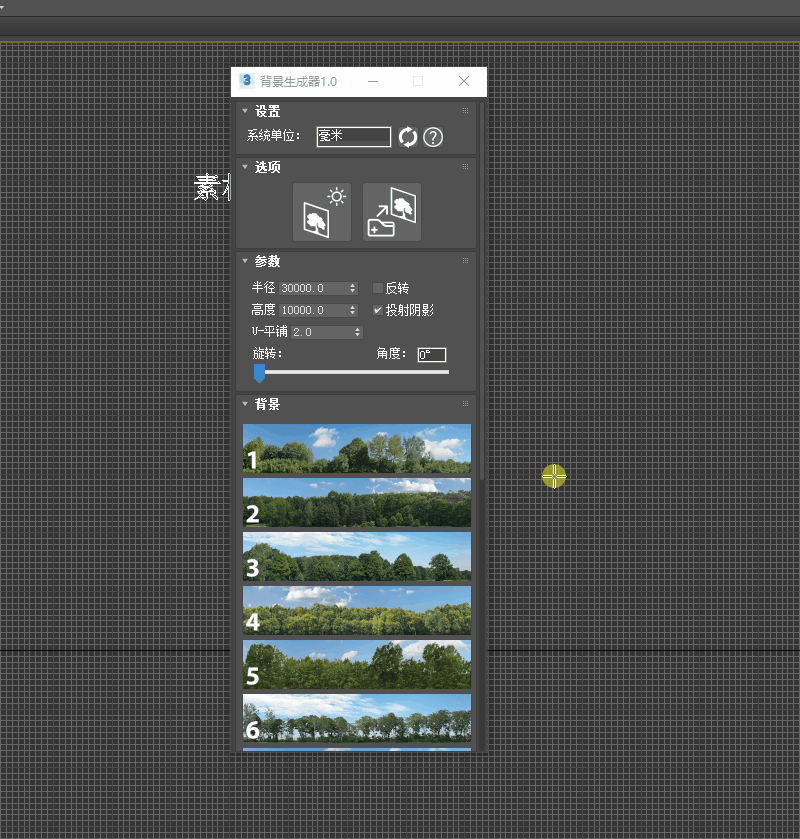Click the load image to folder icon
This screenshot has height=839, width=800.
coord(391,211)
